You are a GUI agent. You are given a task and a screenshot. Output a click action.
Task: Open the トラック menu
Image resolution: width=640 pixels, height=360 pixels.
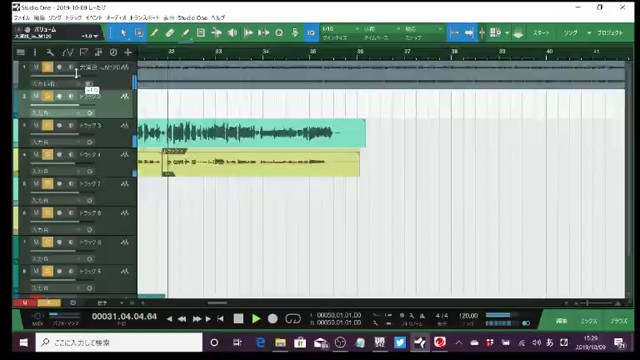coord(73,18)
